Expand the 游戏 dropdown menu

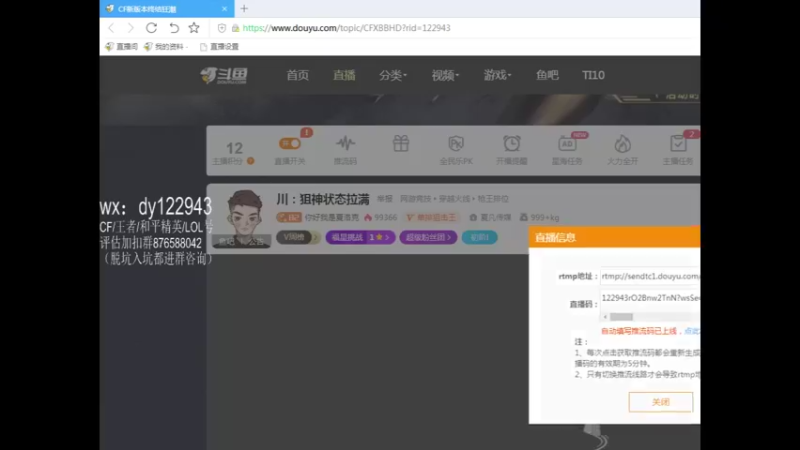(x=497, y=76)
